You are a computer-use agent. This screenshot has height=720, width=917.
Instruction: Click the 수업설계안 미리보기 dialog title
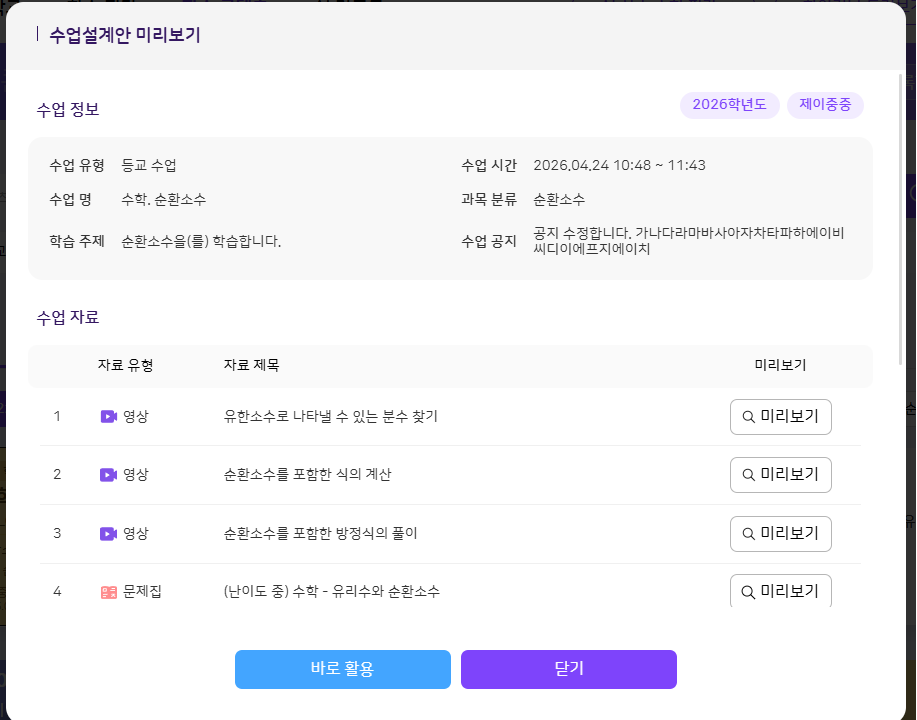click(125, 35)
